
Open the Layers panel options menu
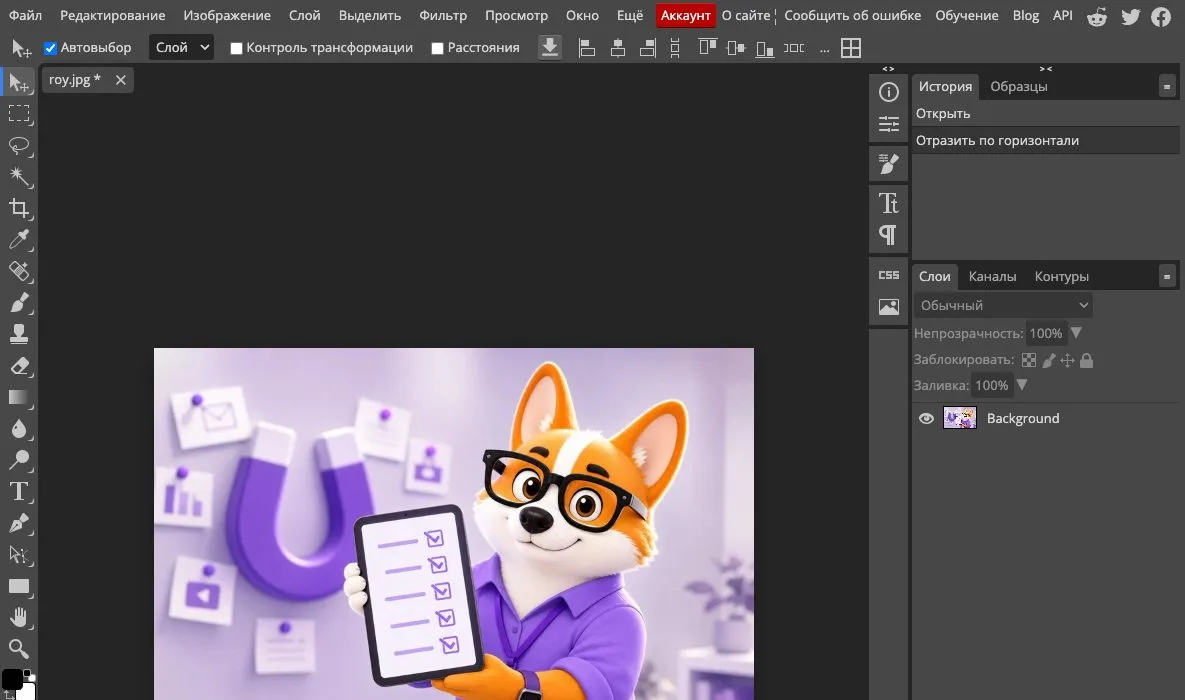(1167, 277)
